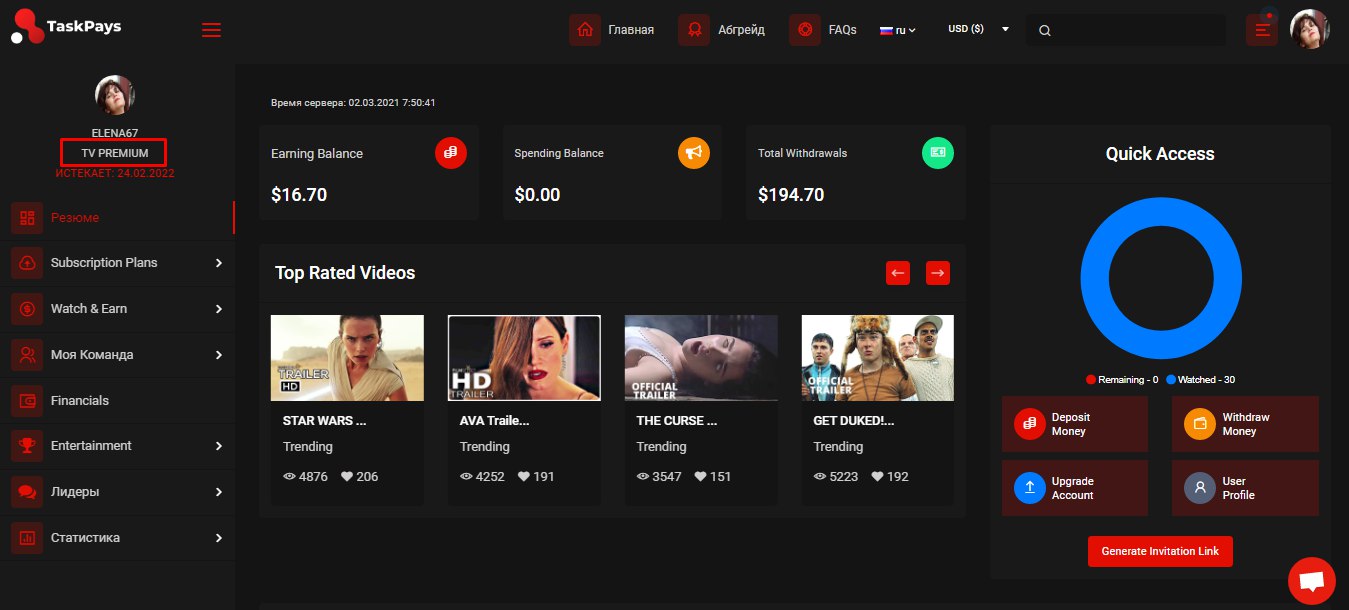The height and width of the screenshot is (610, 1349).
Task: Expand Лидеры submenu chevron
Action: 219,492
